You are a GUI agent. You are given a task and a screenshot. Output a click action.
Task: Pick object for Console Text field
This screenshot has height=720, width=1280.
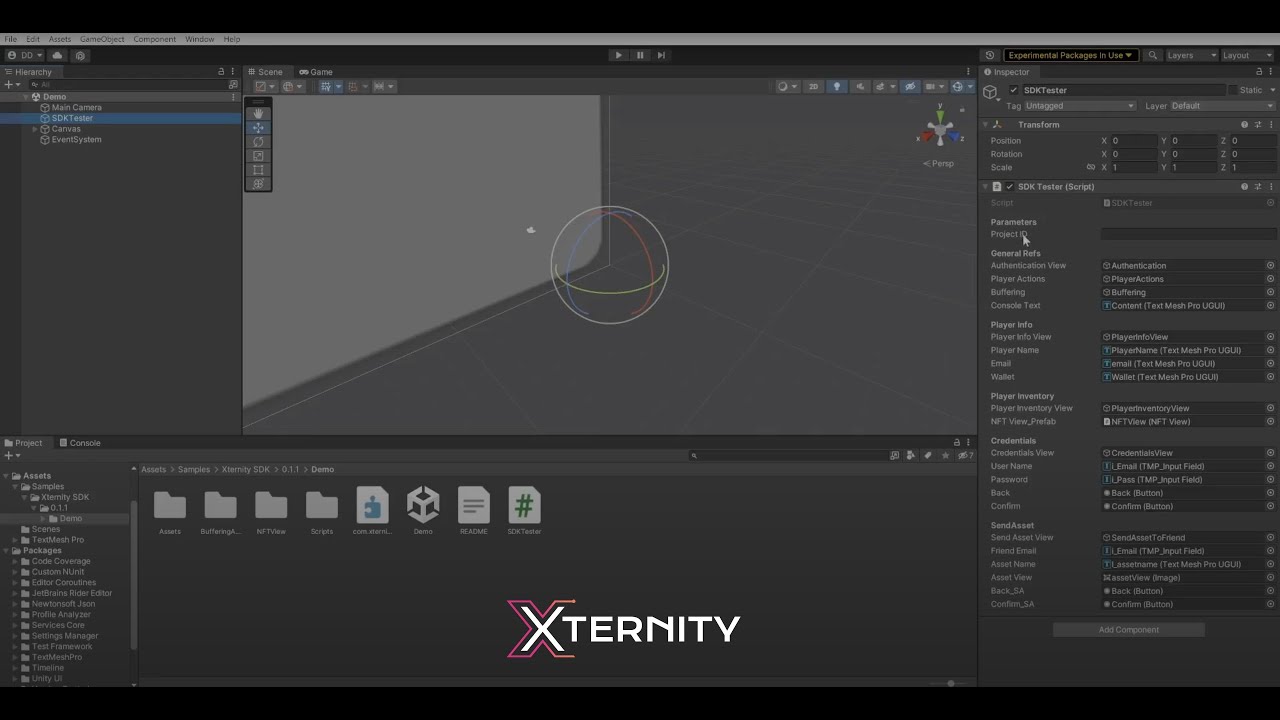(x=1270, y=306)
